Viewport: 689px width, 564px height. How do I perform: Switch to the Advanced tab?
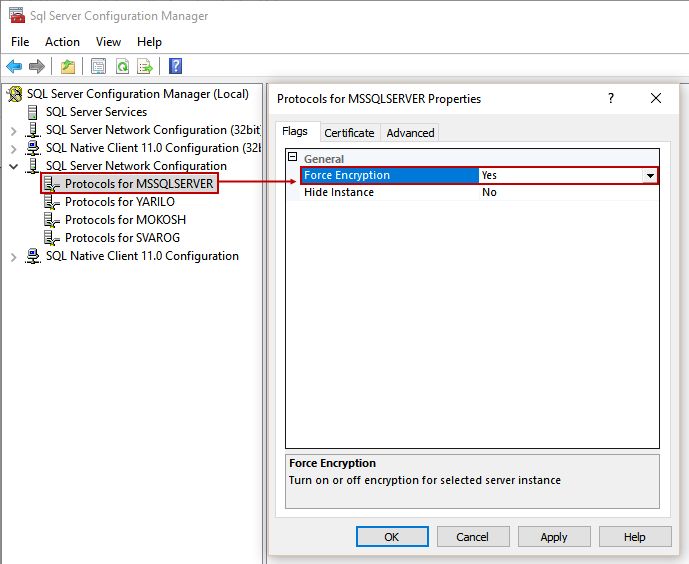(x=410, y=133)
